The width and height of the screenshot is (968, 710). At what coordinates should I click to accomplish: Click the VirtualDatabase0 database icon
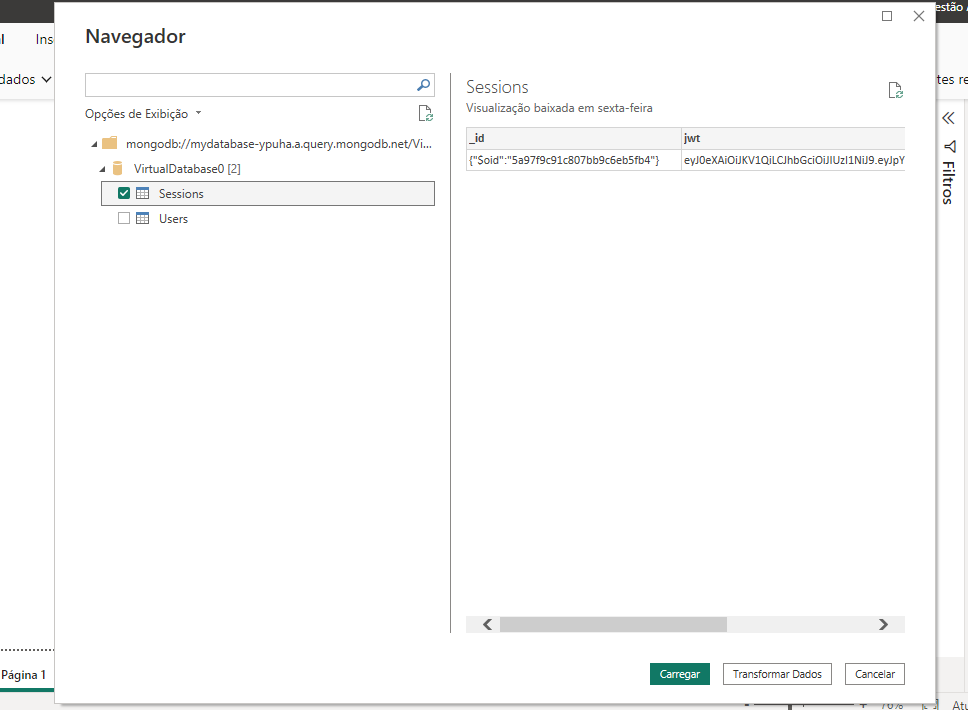pos(118,169)
